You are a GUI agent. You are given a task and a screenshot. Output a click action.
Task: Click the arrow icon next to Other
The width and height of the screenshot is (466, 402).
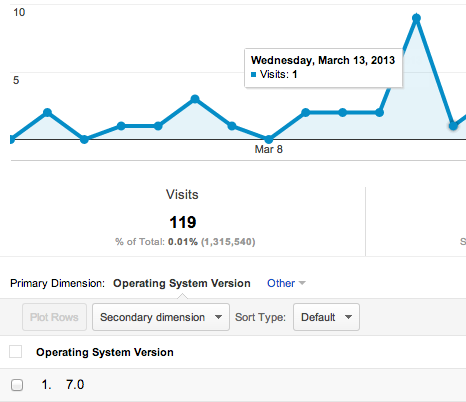302,283
